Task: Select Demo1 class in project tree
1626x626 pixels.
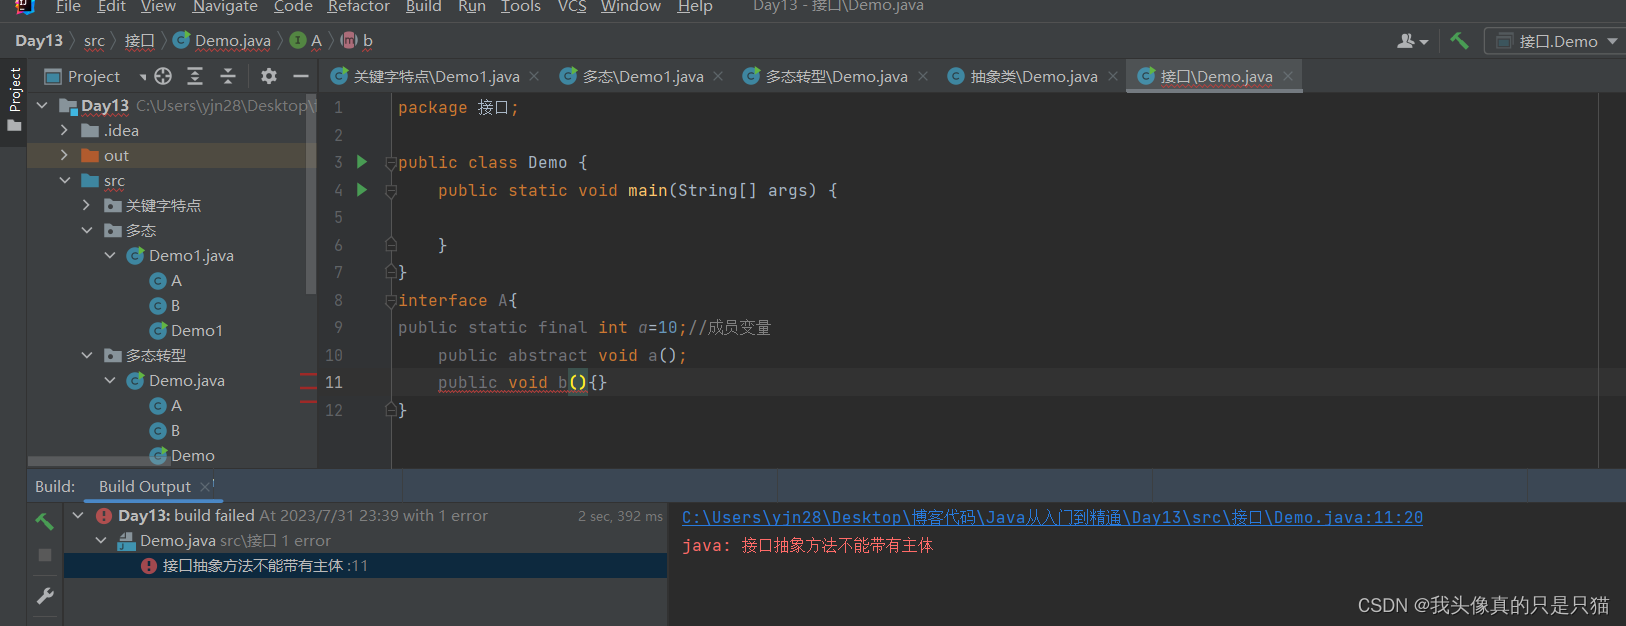Action: point(186,330)
